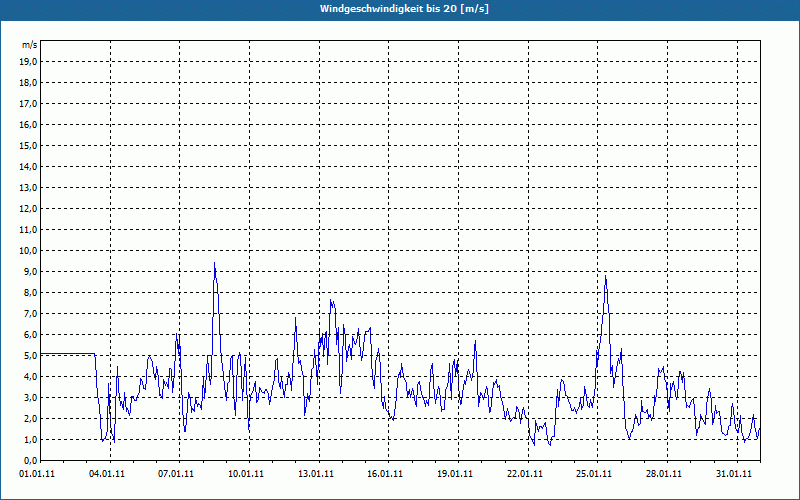This screenshot has height=500, width=800.
Task: Select the 1,0 y-axis value
Action: [x=30, y=439]
